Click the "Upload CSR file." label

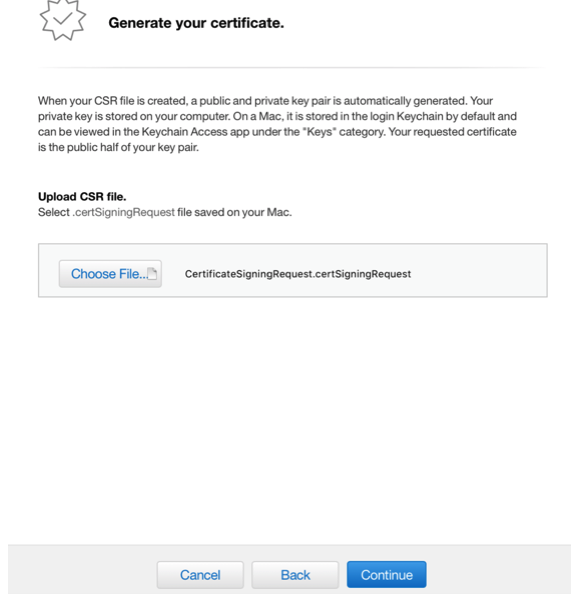(x=82, y=197)
